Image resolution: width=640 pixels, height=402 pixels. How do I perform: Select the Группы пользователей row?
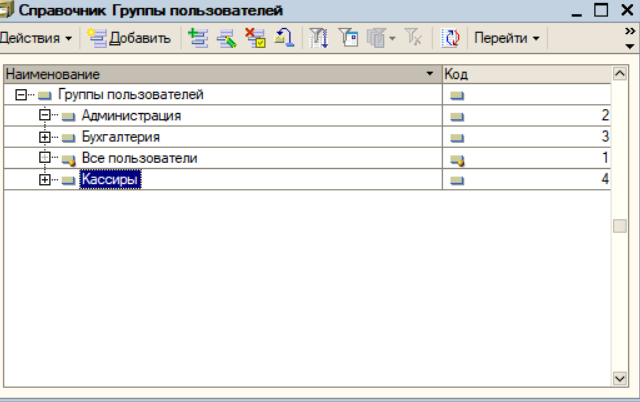(307, 95)
